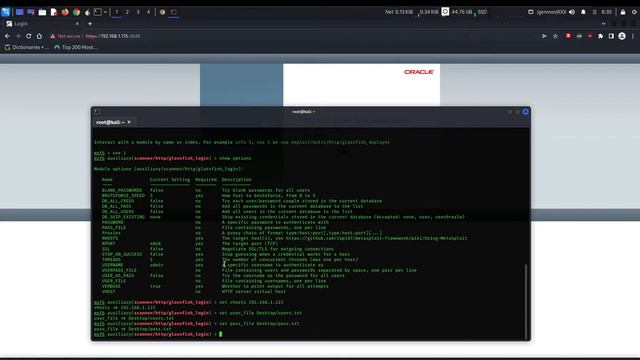Viewport: 640px width, 360px height.
Task: Click the disk usage 44.76 GB indicator
Action: pos(462,12)
